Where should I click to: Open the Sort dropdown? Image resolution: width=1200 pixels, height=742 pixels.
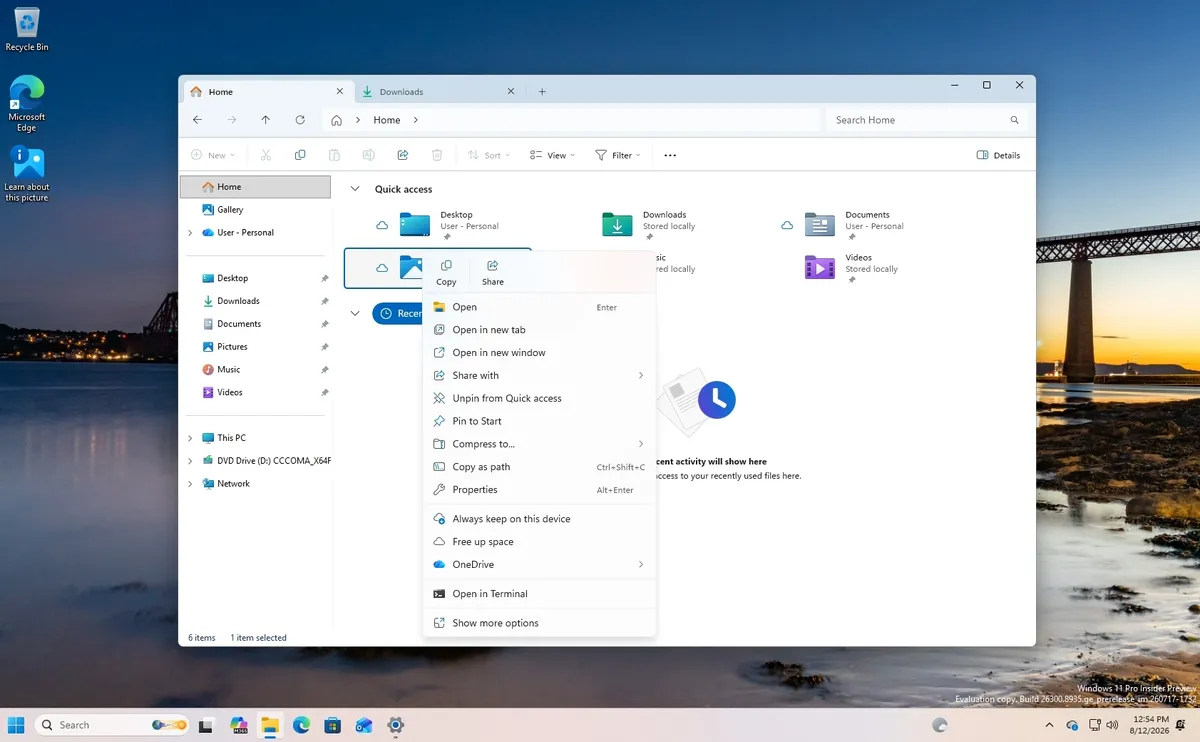click(x=489, y=155)
